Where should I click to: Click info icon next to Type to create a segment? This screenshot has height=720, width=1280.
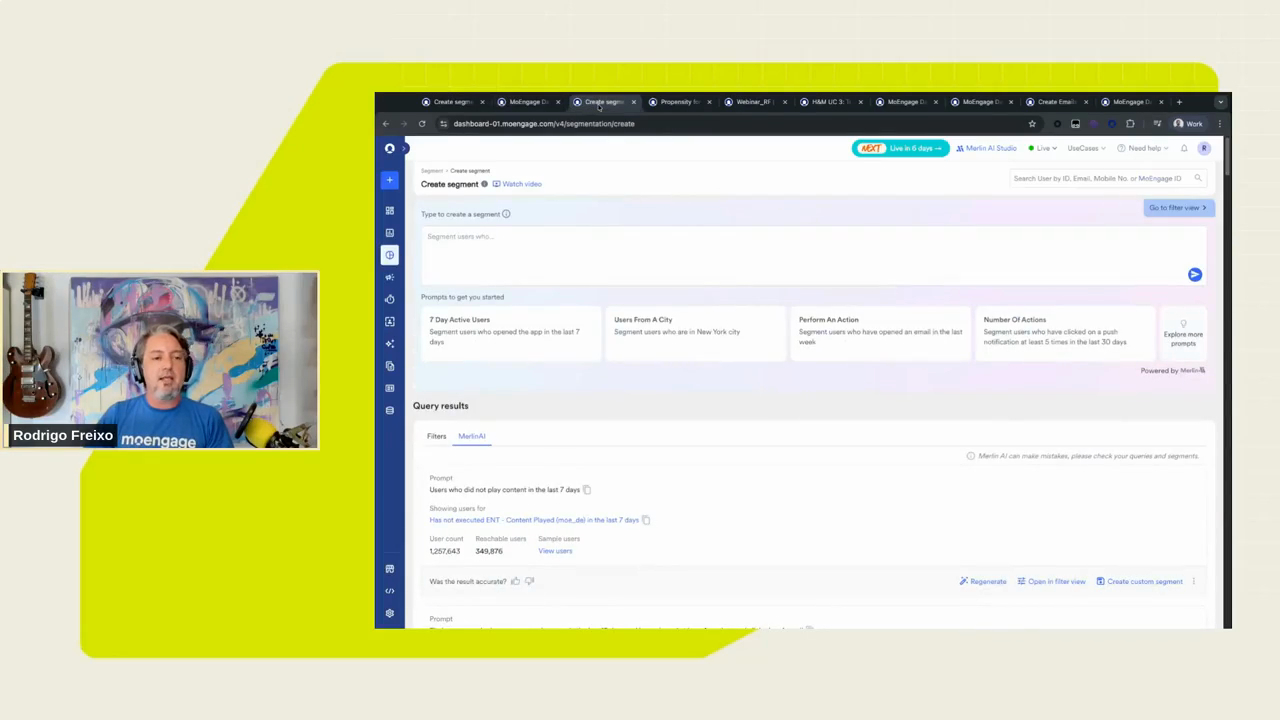click(x=506, y=214)
